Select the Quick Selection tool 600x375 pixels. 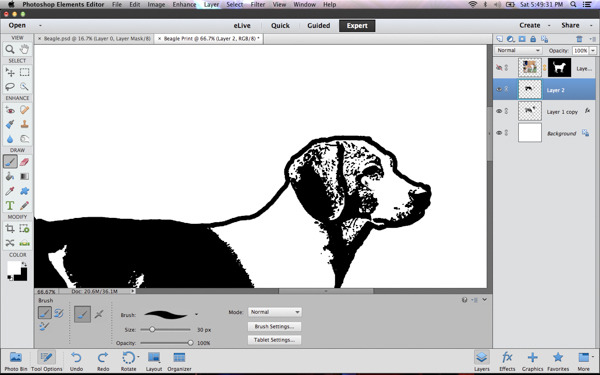pos(24,86)
